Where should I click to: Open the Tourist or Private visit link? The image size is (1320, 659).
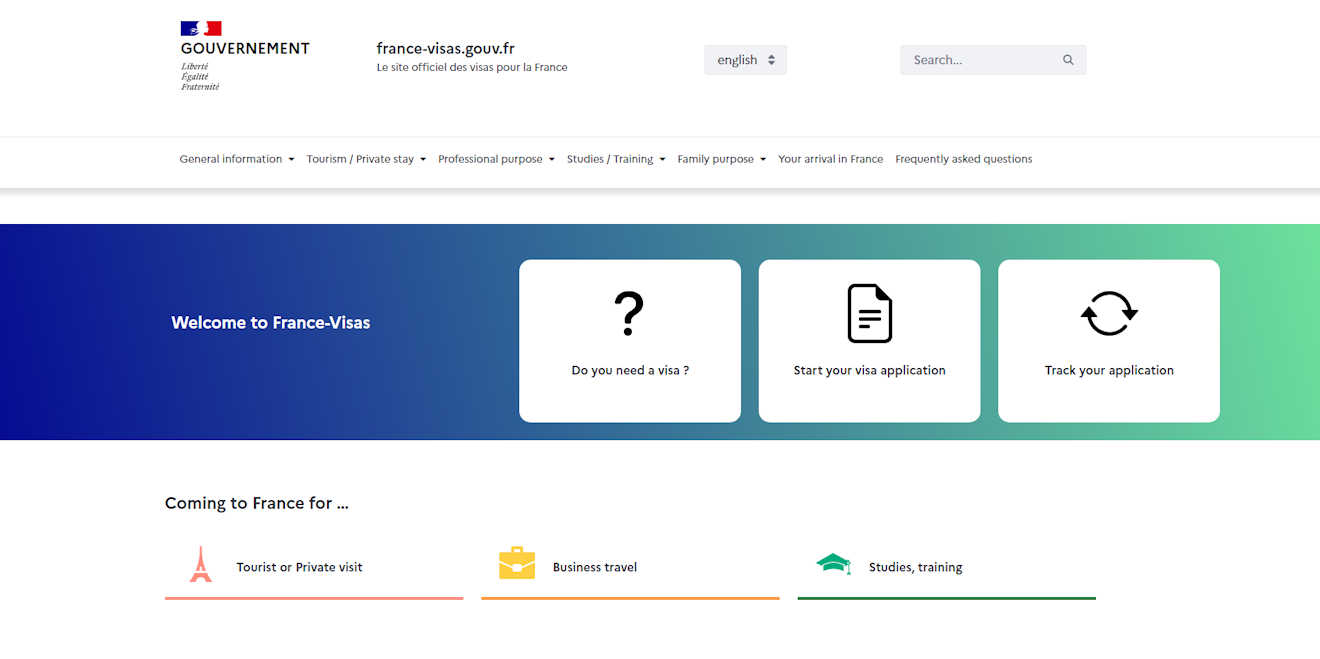[x=299, y=567]
